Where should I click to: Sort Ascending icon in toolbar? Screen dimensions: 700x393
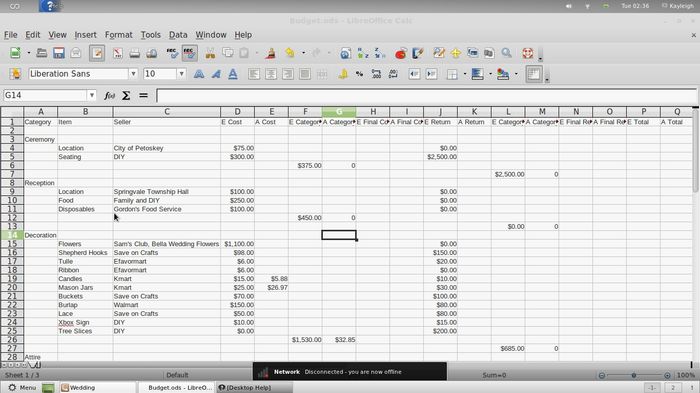pos(362,53)
